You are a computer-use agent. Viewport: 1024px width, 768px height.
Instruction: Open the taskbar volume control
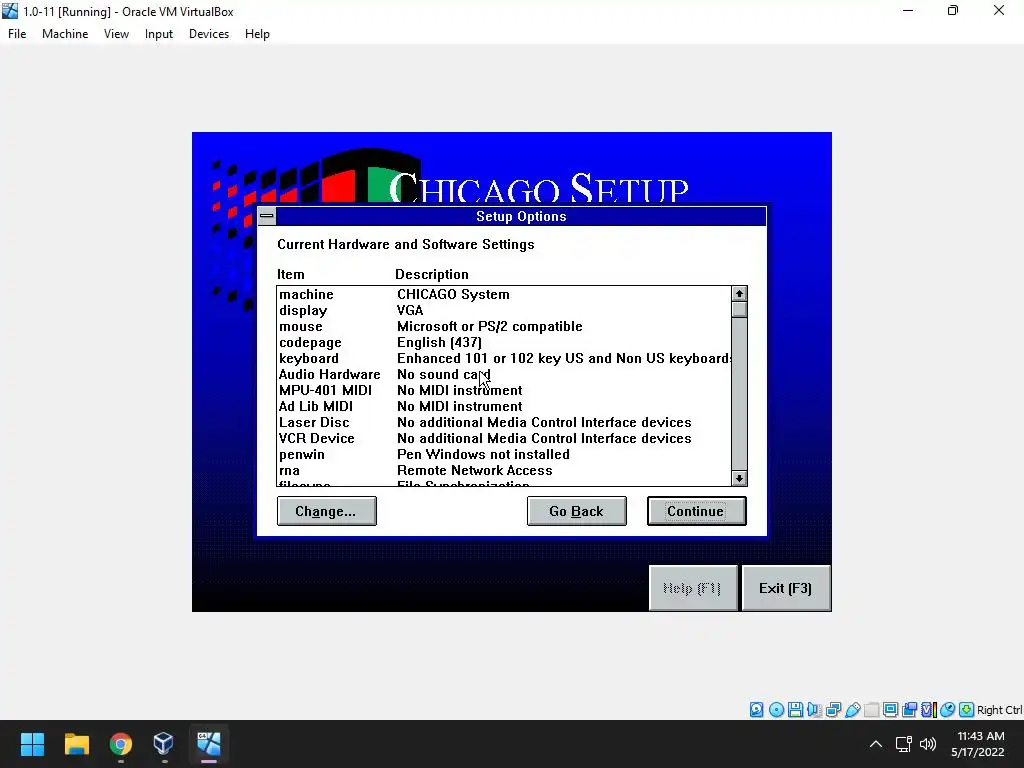coord(928,743)
